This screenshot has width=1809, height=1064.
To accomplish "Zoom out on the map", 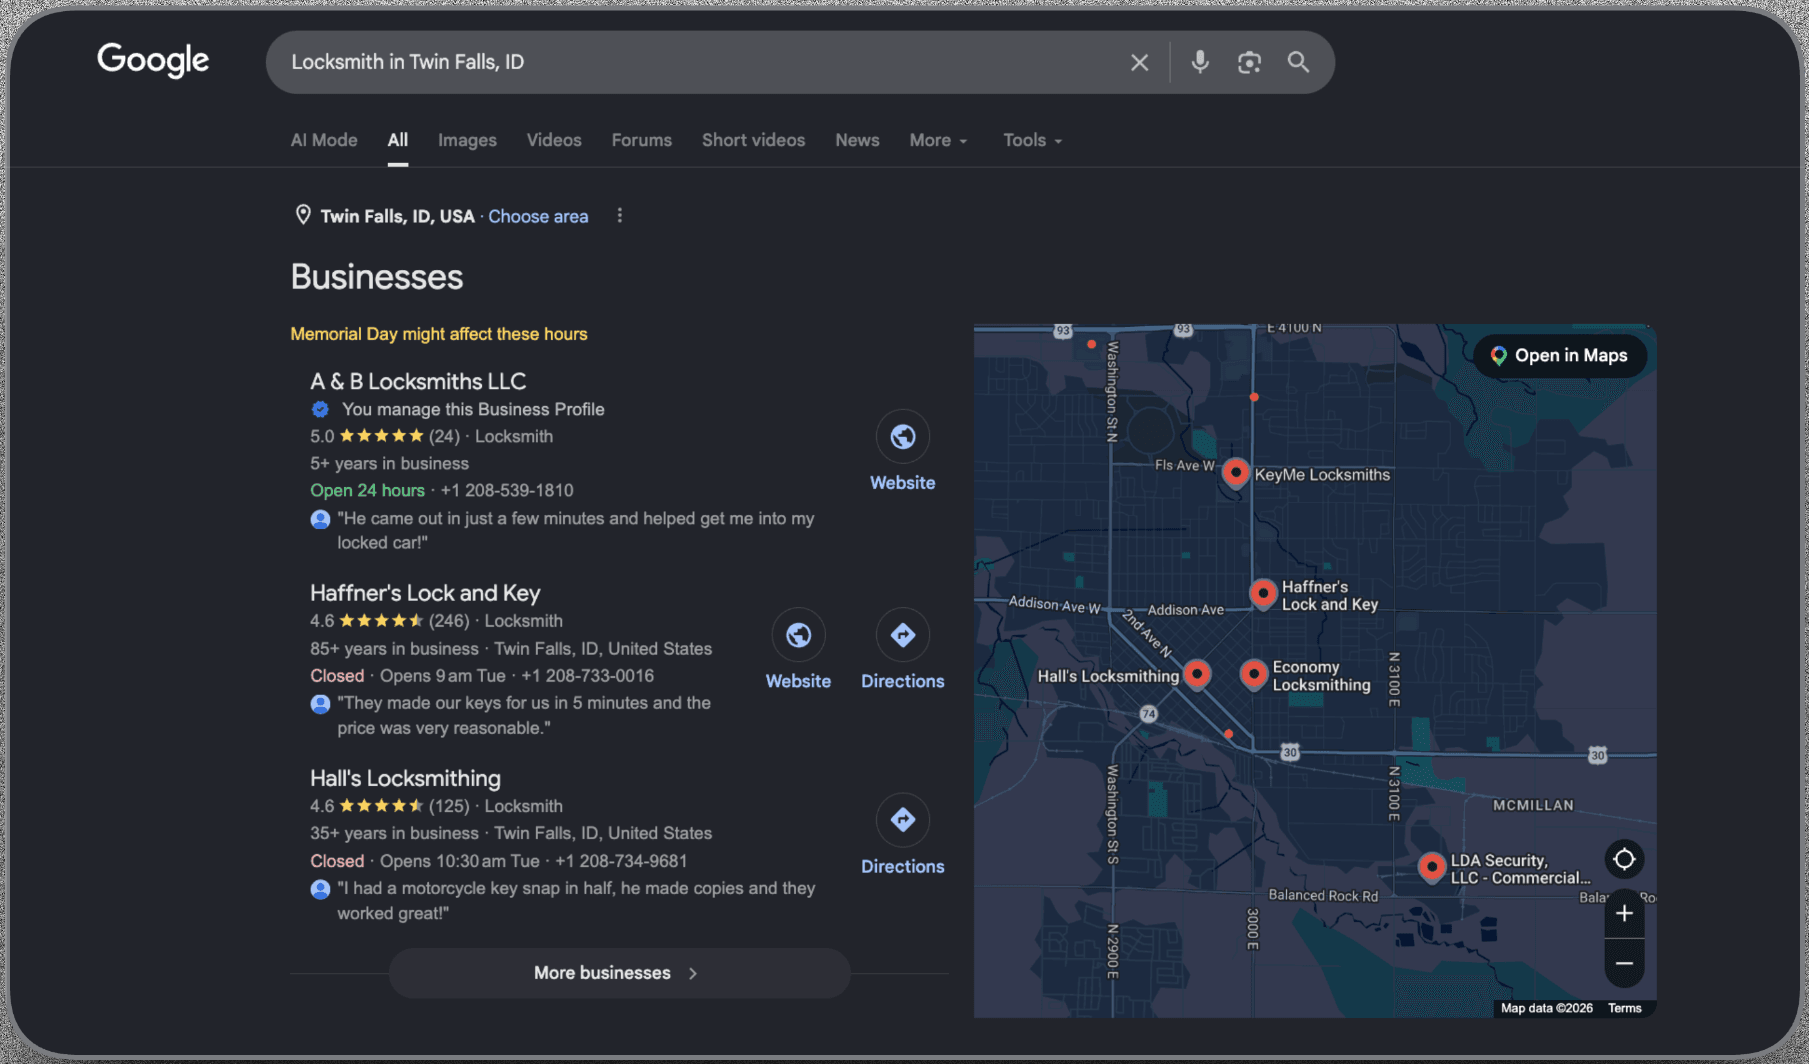I will [1624, 963].
